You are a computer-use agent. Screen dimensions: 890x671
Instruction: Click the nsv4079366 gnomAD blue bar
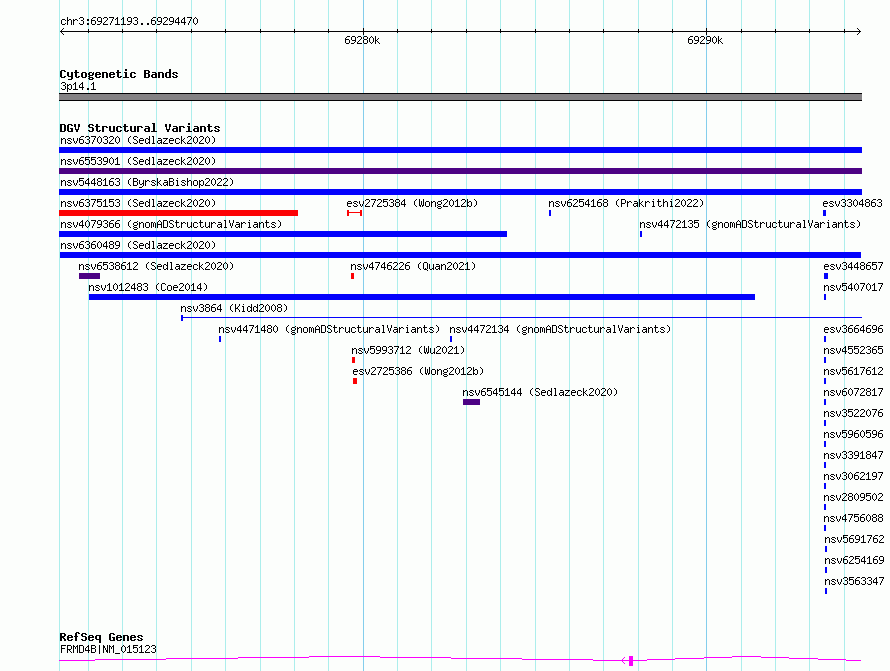click(x=283, y=234)
